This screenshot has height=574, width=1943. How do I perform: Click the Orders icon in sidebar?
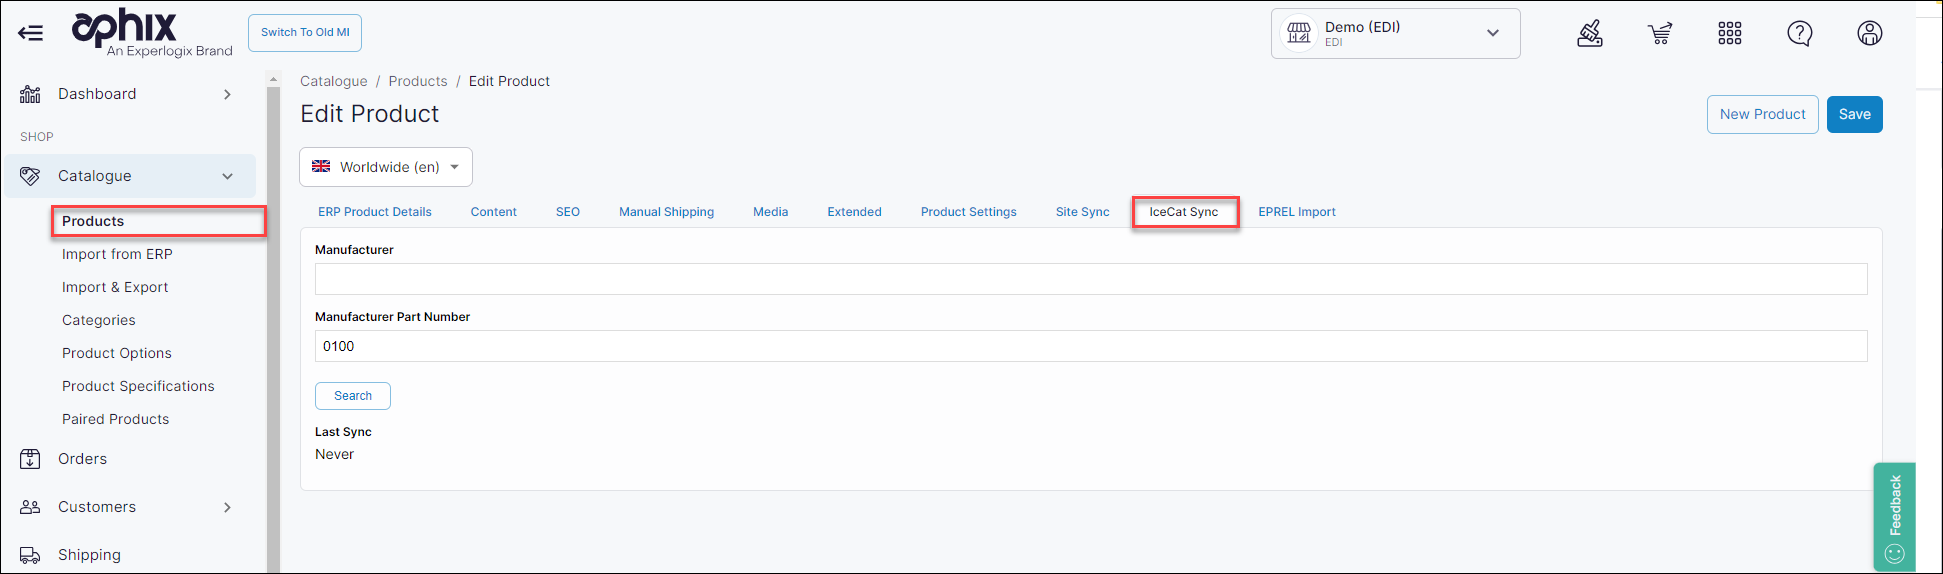(31, 459)
